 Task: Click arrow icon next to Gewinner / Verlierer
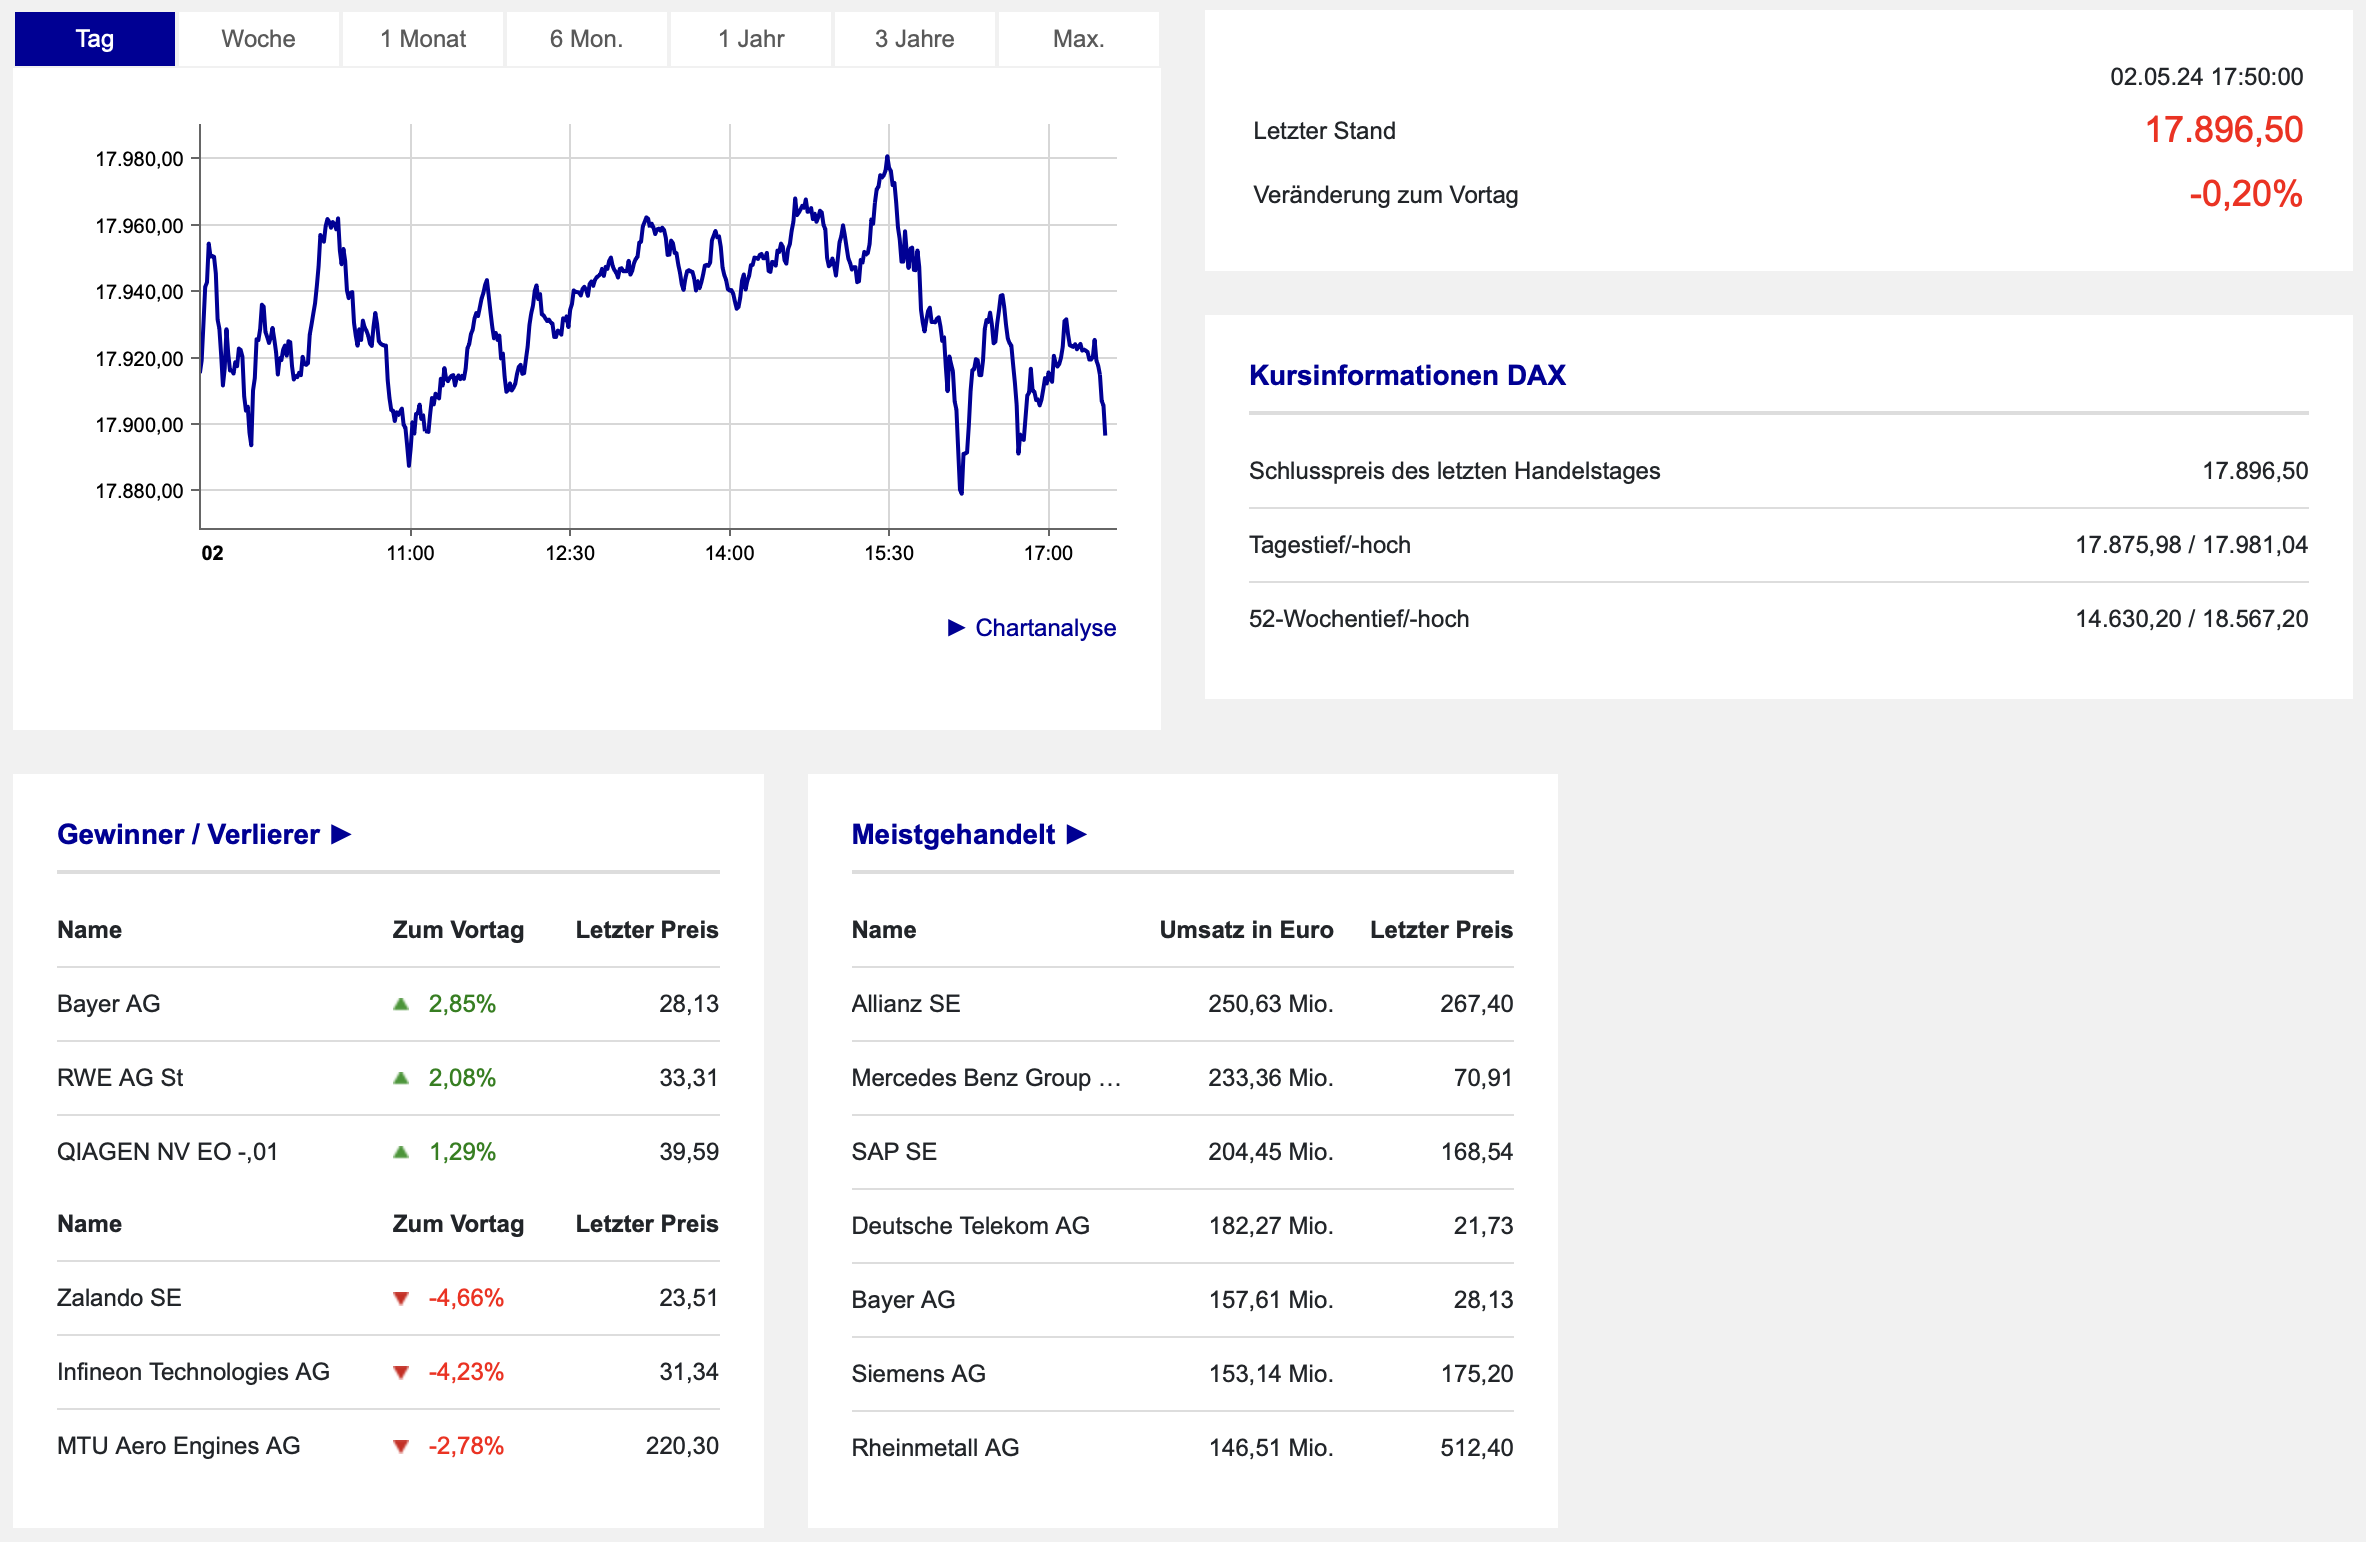(x=341, y=834)
